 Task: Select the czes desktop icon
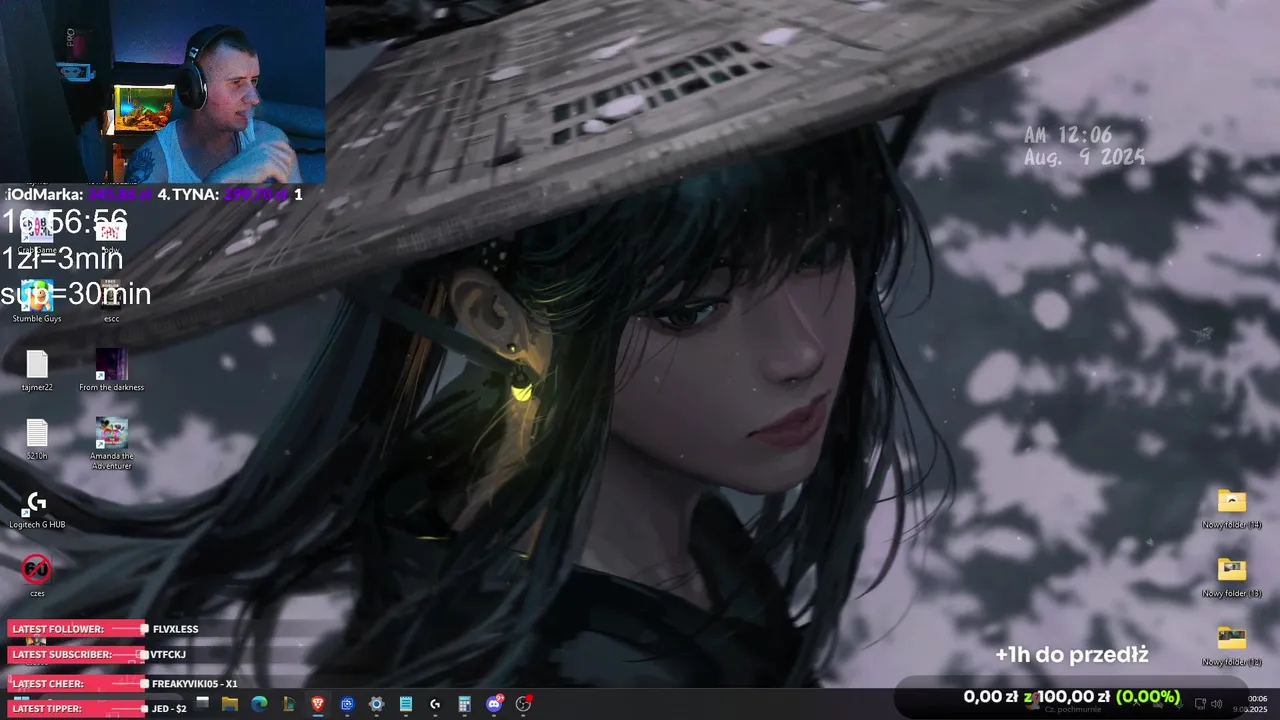tap(37, 576)
